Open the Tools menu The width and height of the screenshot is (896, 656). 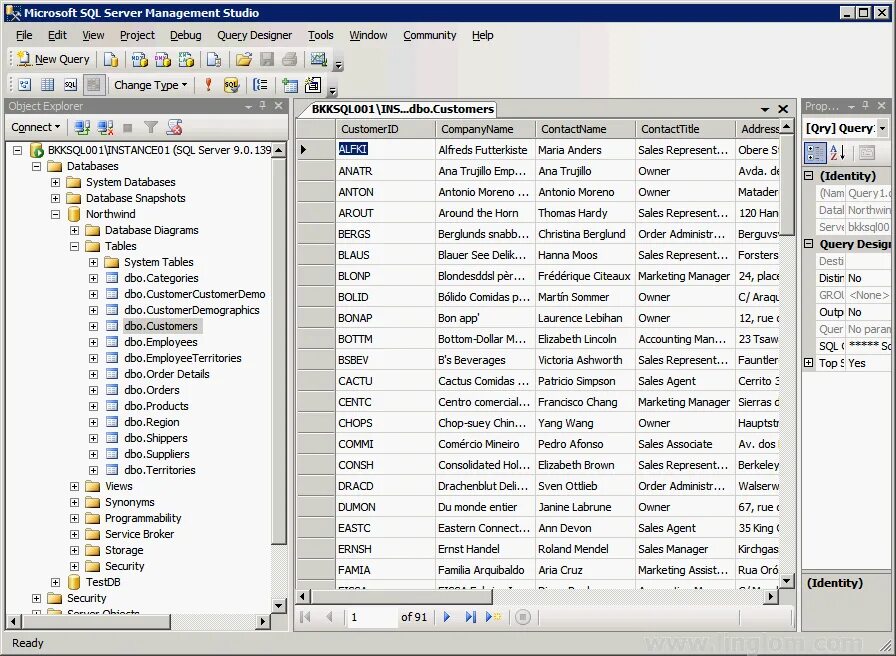coord(321,35)
